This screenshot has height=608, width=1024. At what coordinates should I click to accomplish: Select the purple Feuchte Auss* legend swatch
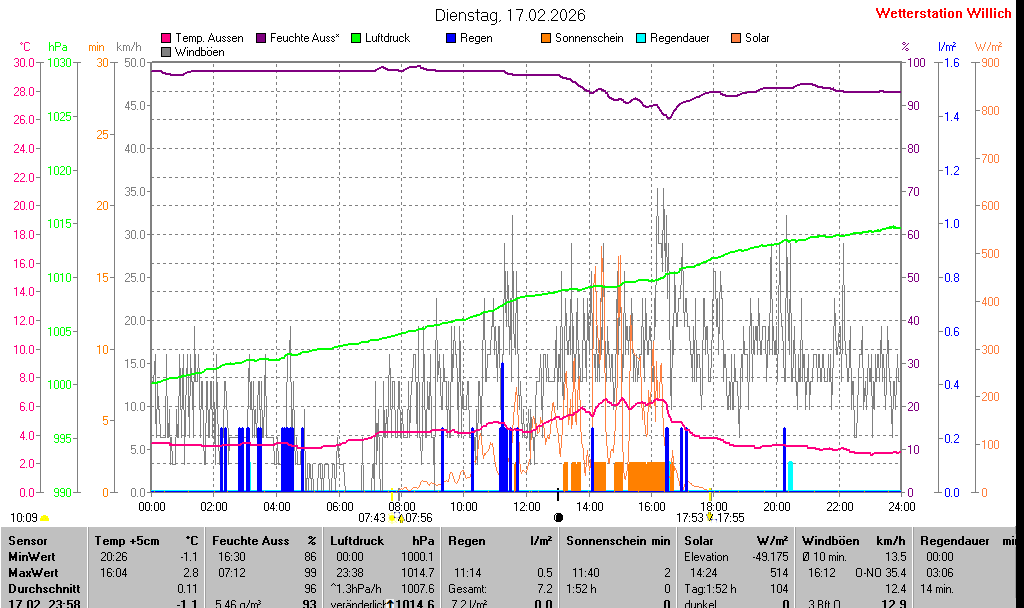(x=262, y=38)
